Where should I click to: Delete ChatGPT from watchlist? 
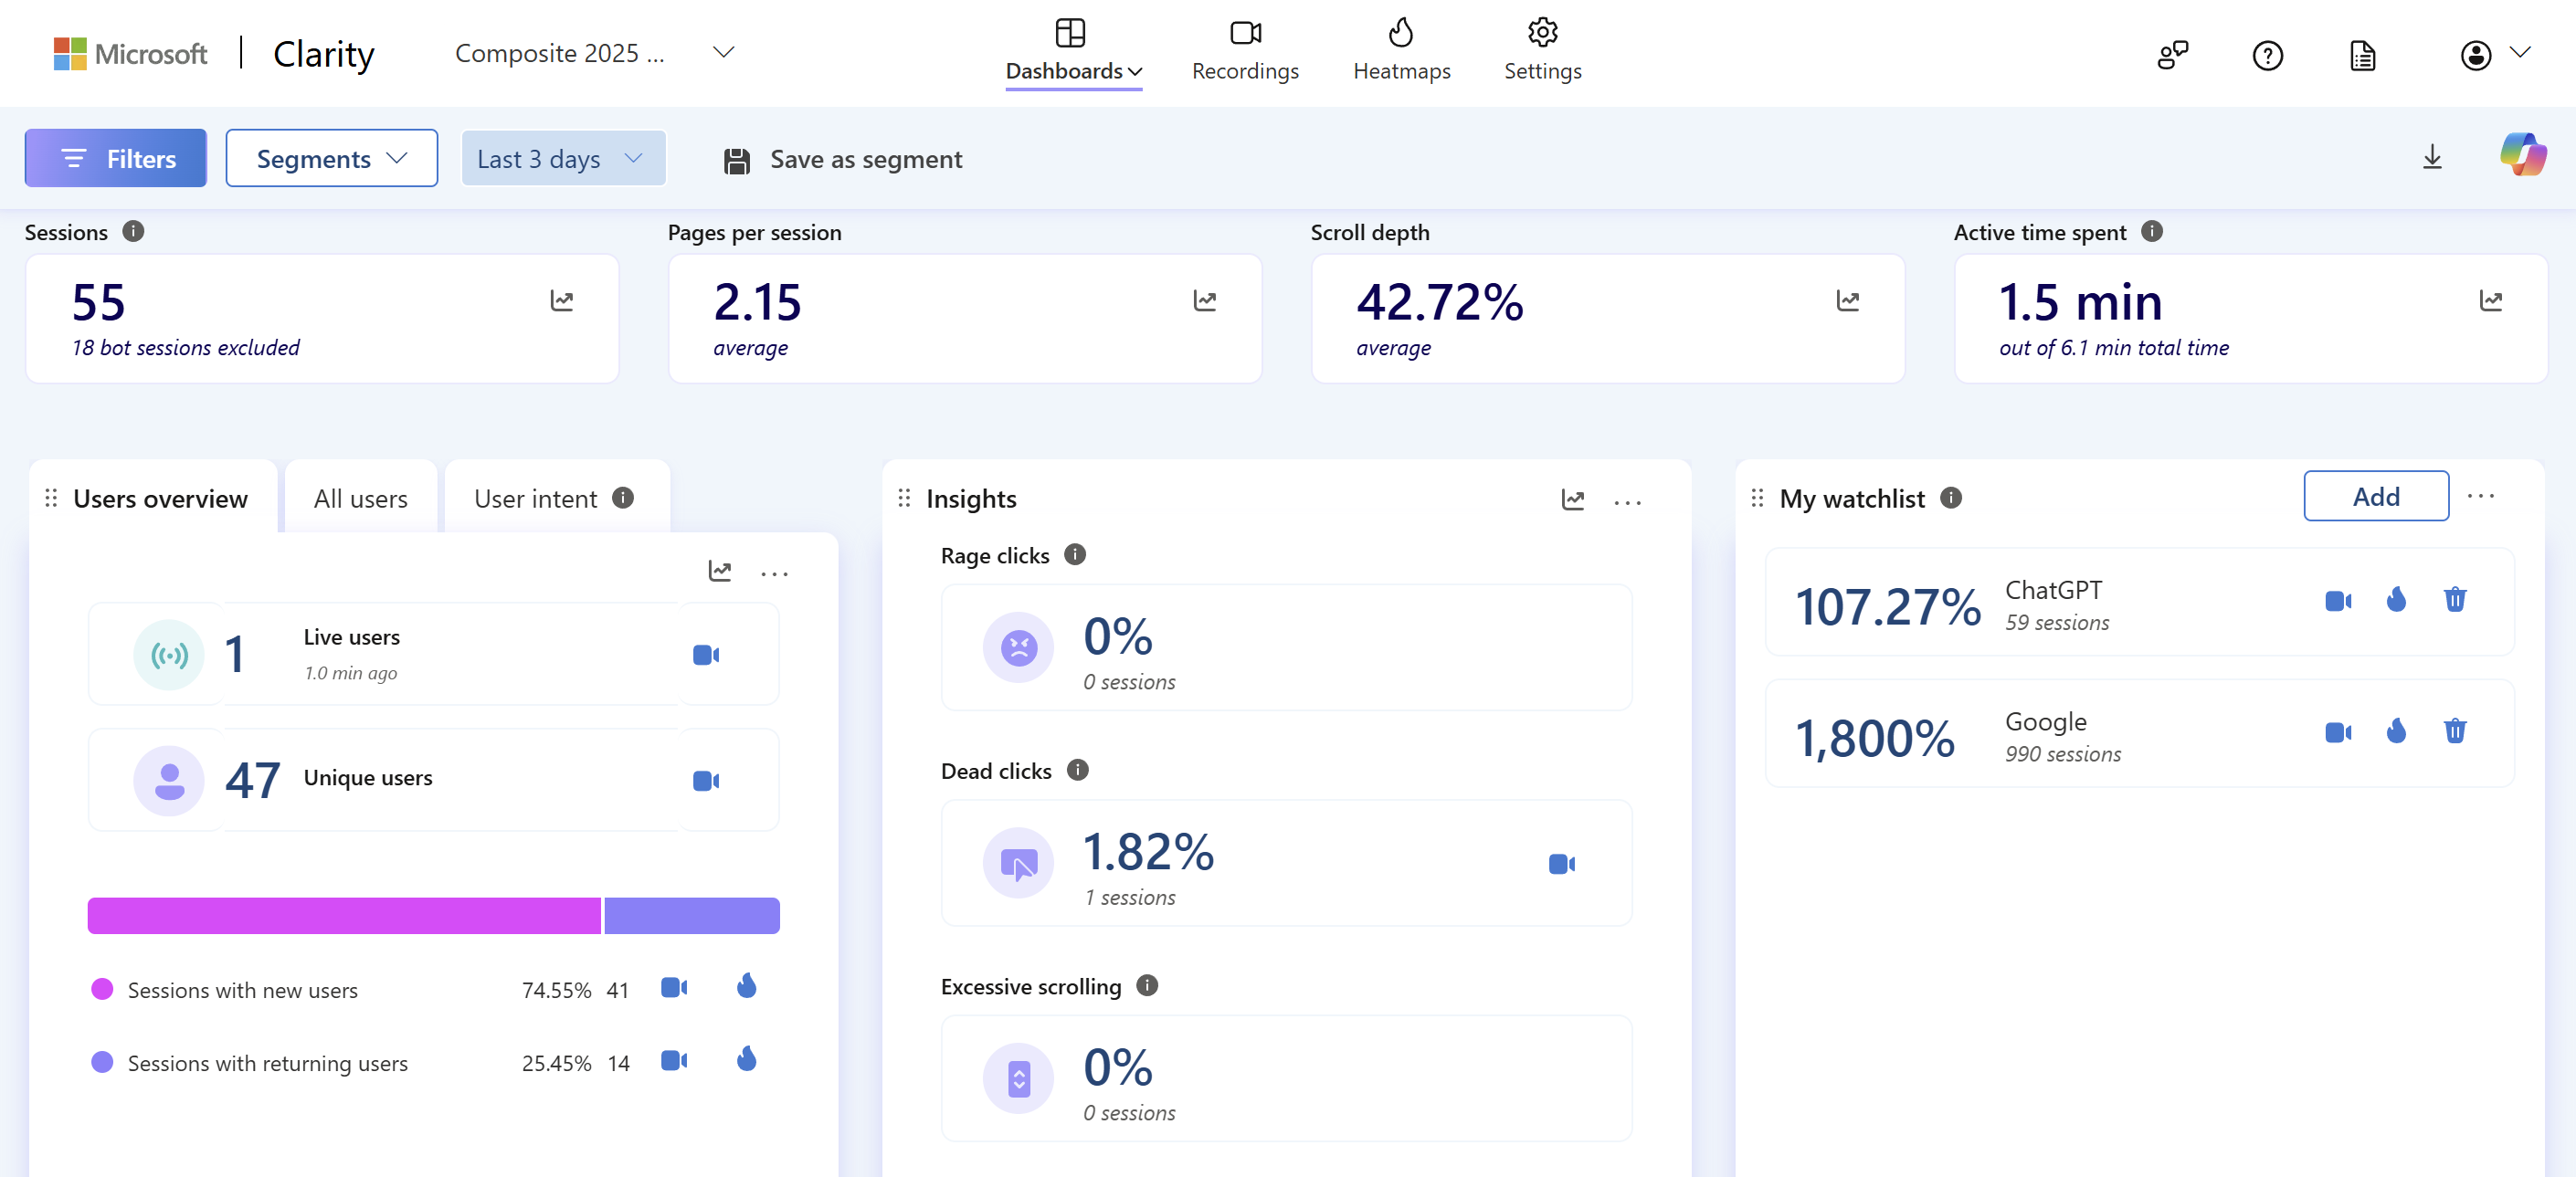2454,600
